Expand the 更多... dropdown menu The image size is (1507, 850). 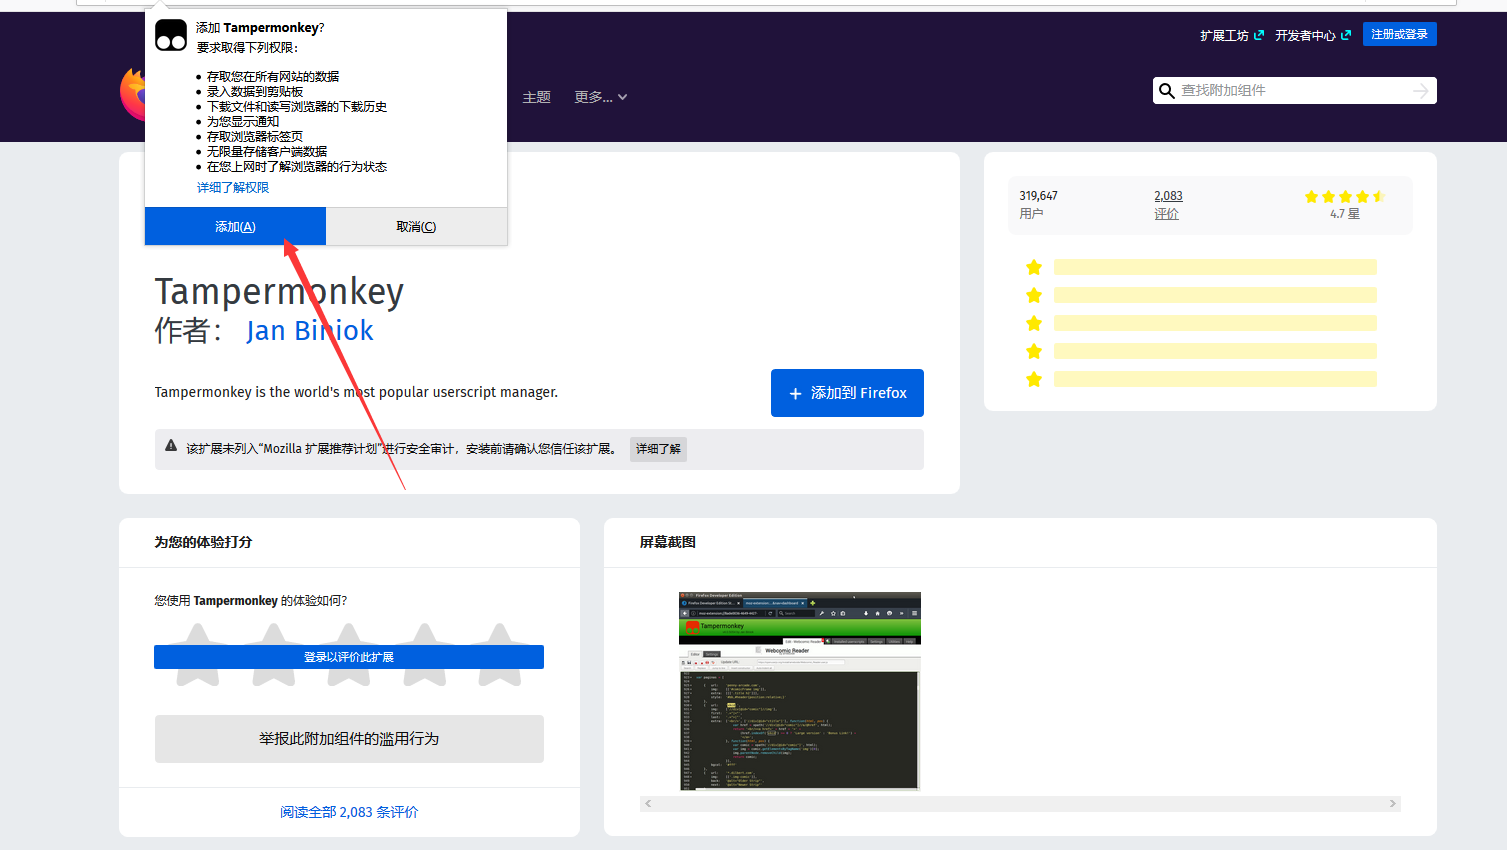coord(601,97)
